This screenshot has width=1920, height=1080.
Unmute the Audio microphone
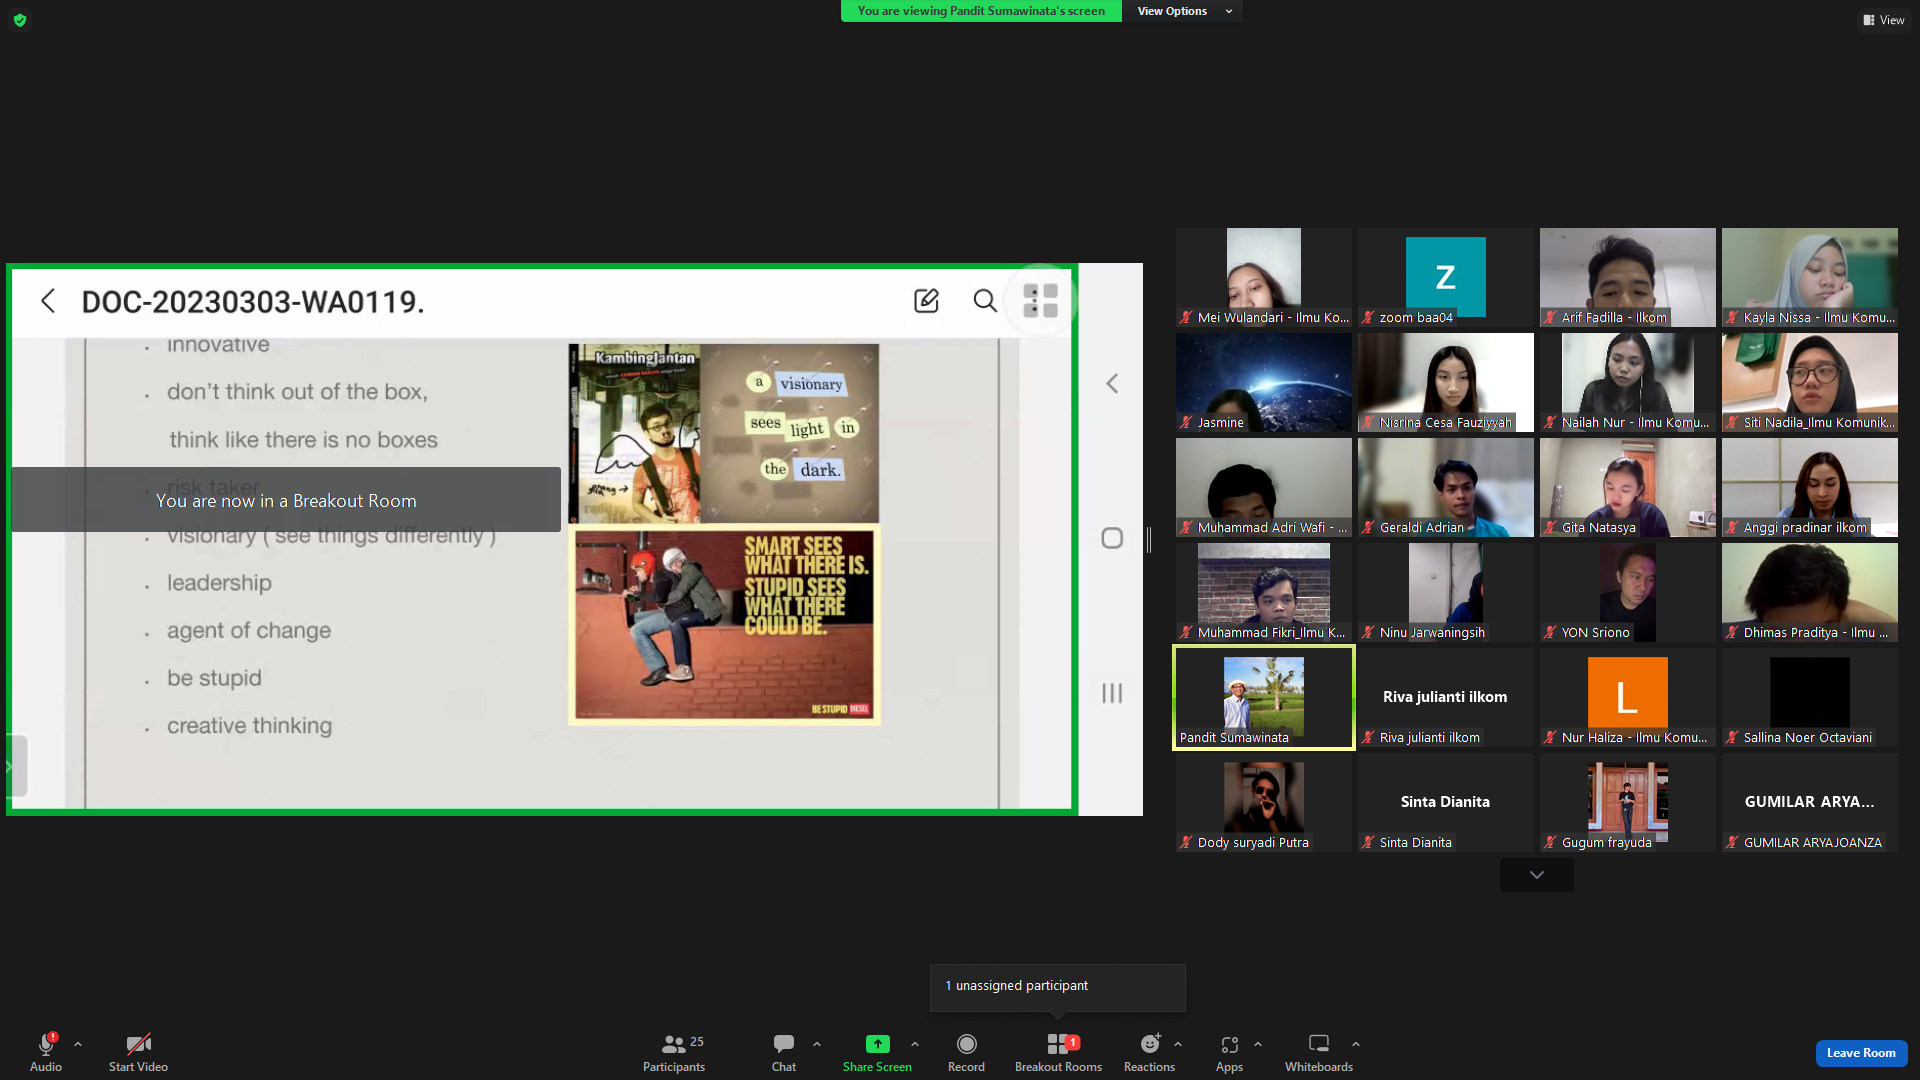coord(46,1052)
